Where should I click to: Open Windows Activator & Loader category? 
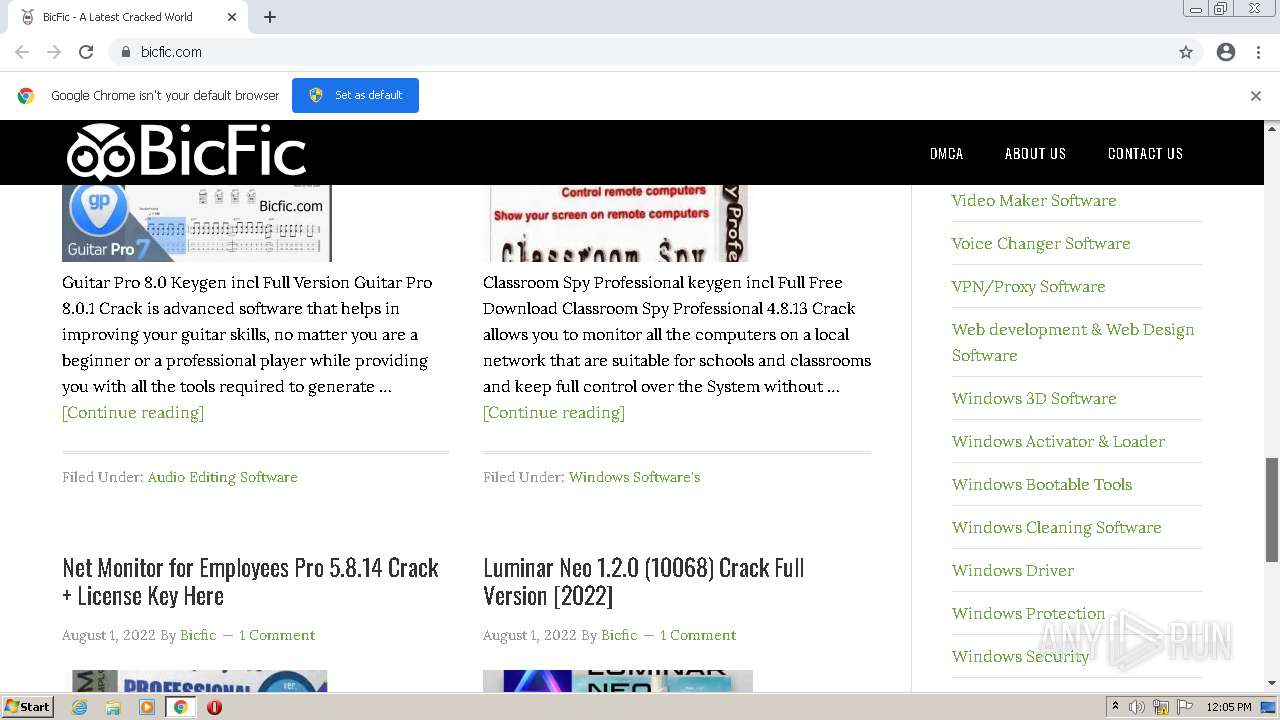(x=1058, y=441)
